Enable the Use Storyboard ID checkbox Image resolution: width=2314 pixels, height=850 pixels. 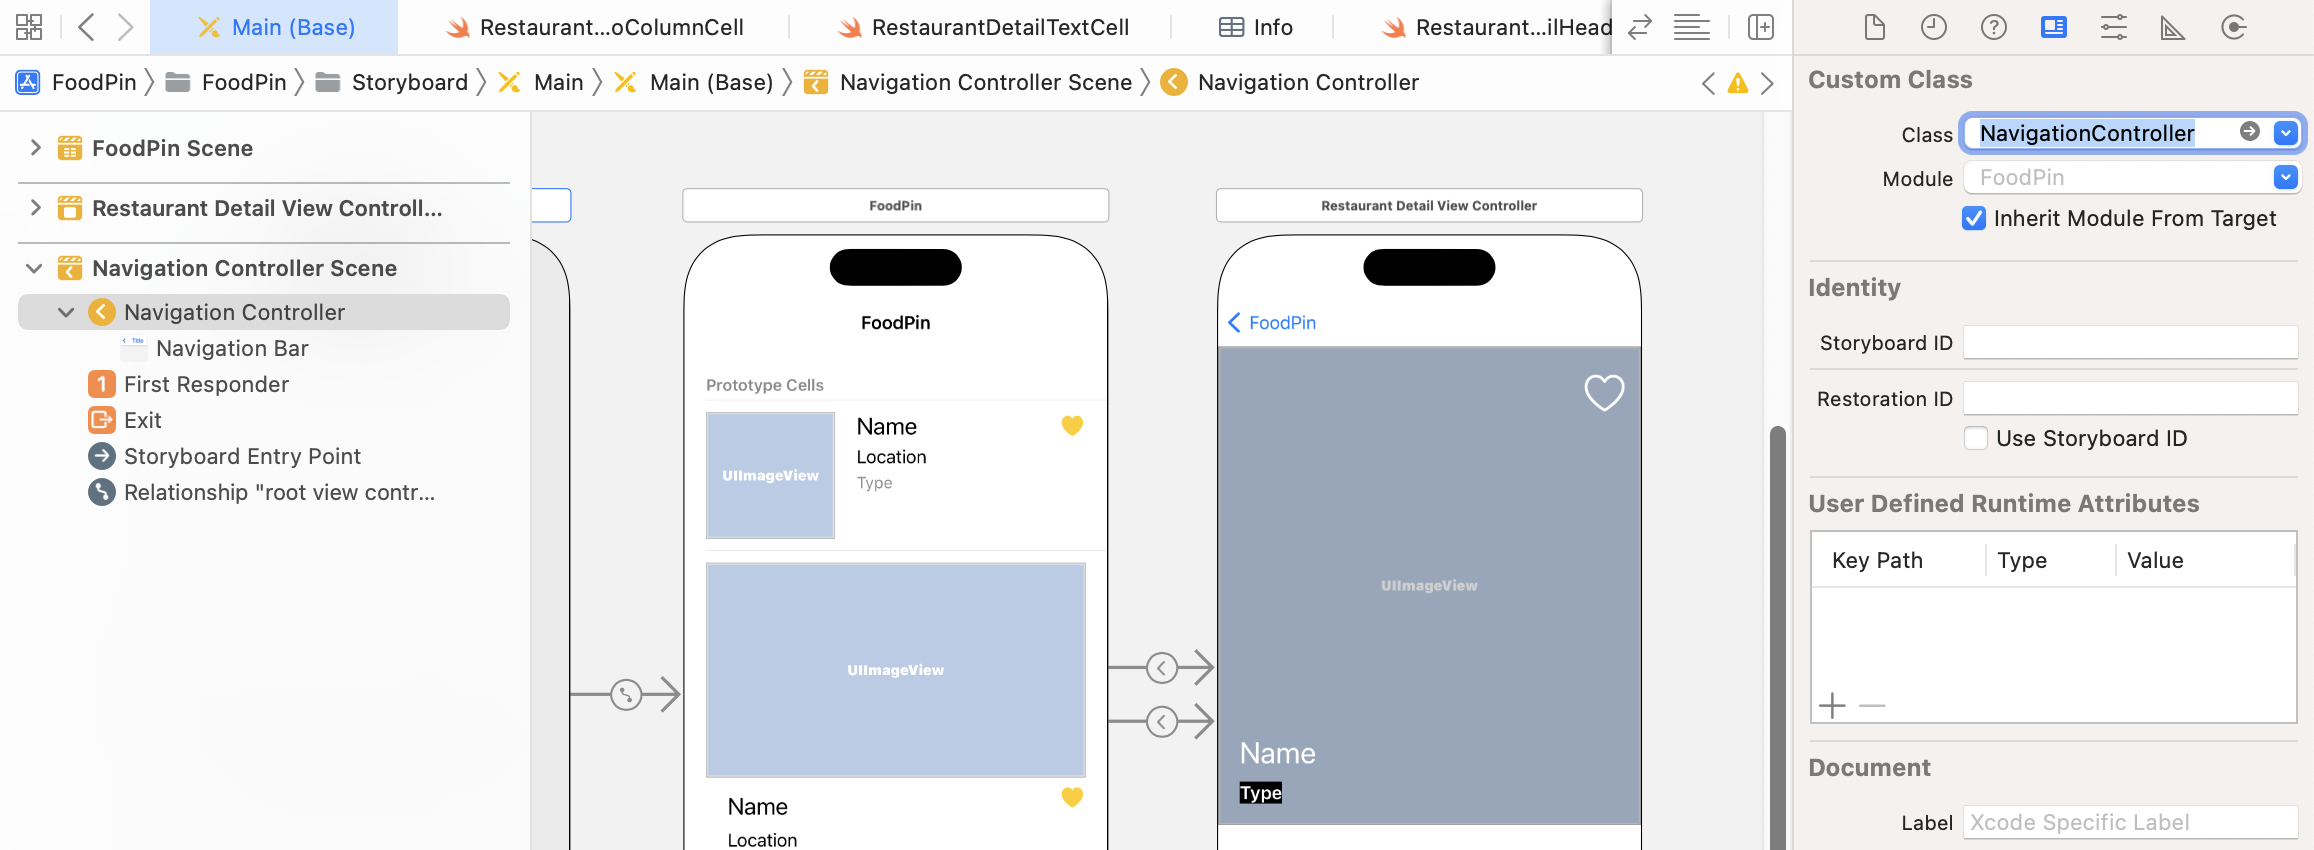click(x=1976, y=438)
